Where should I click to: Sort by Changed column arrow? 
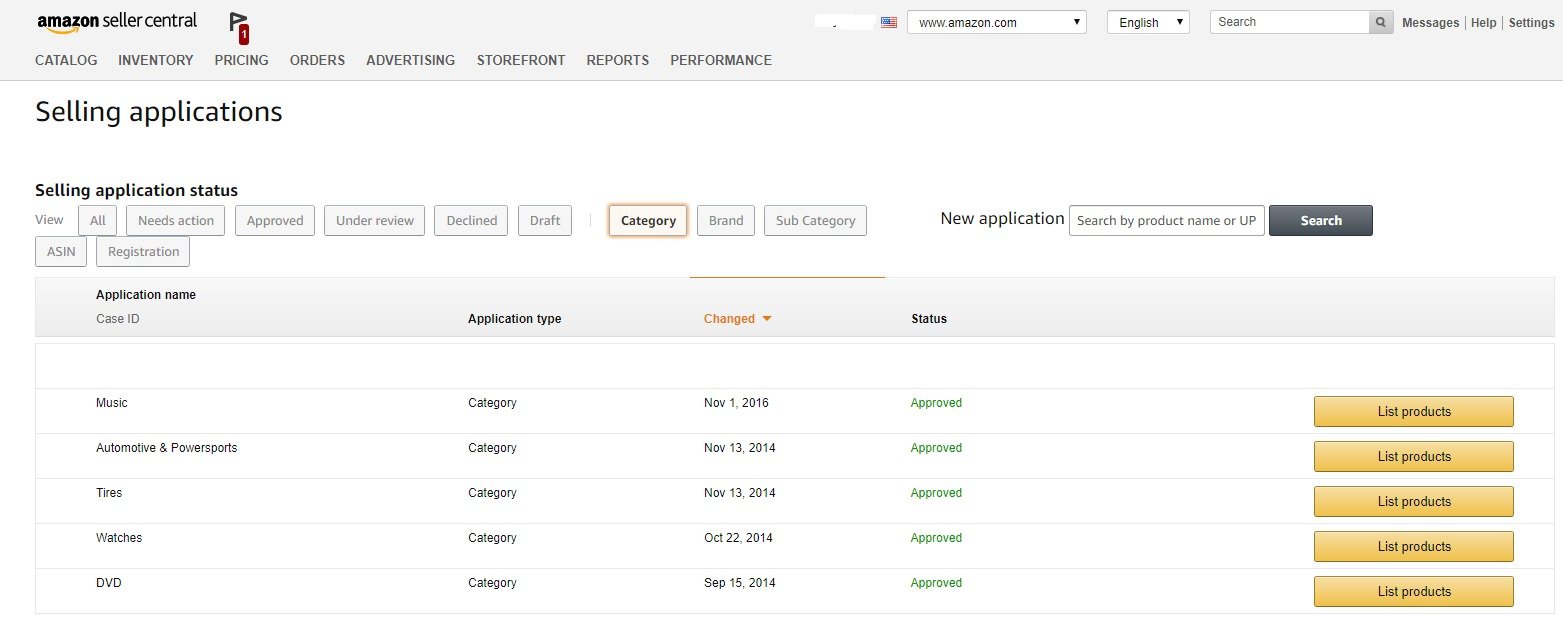coord(767,319)
